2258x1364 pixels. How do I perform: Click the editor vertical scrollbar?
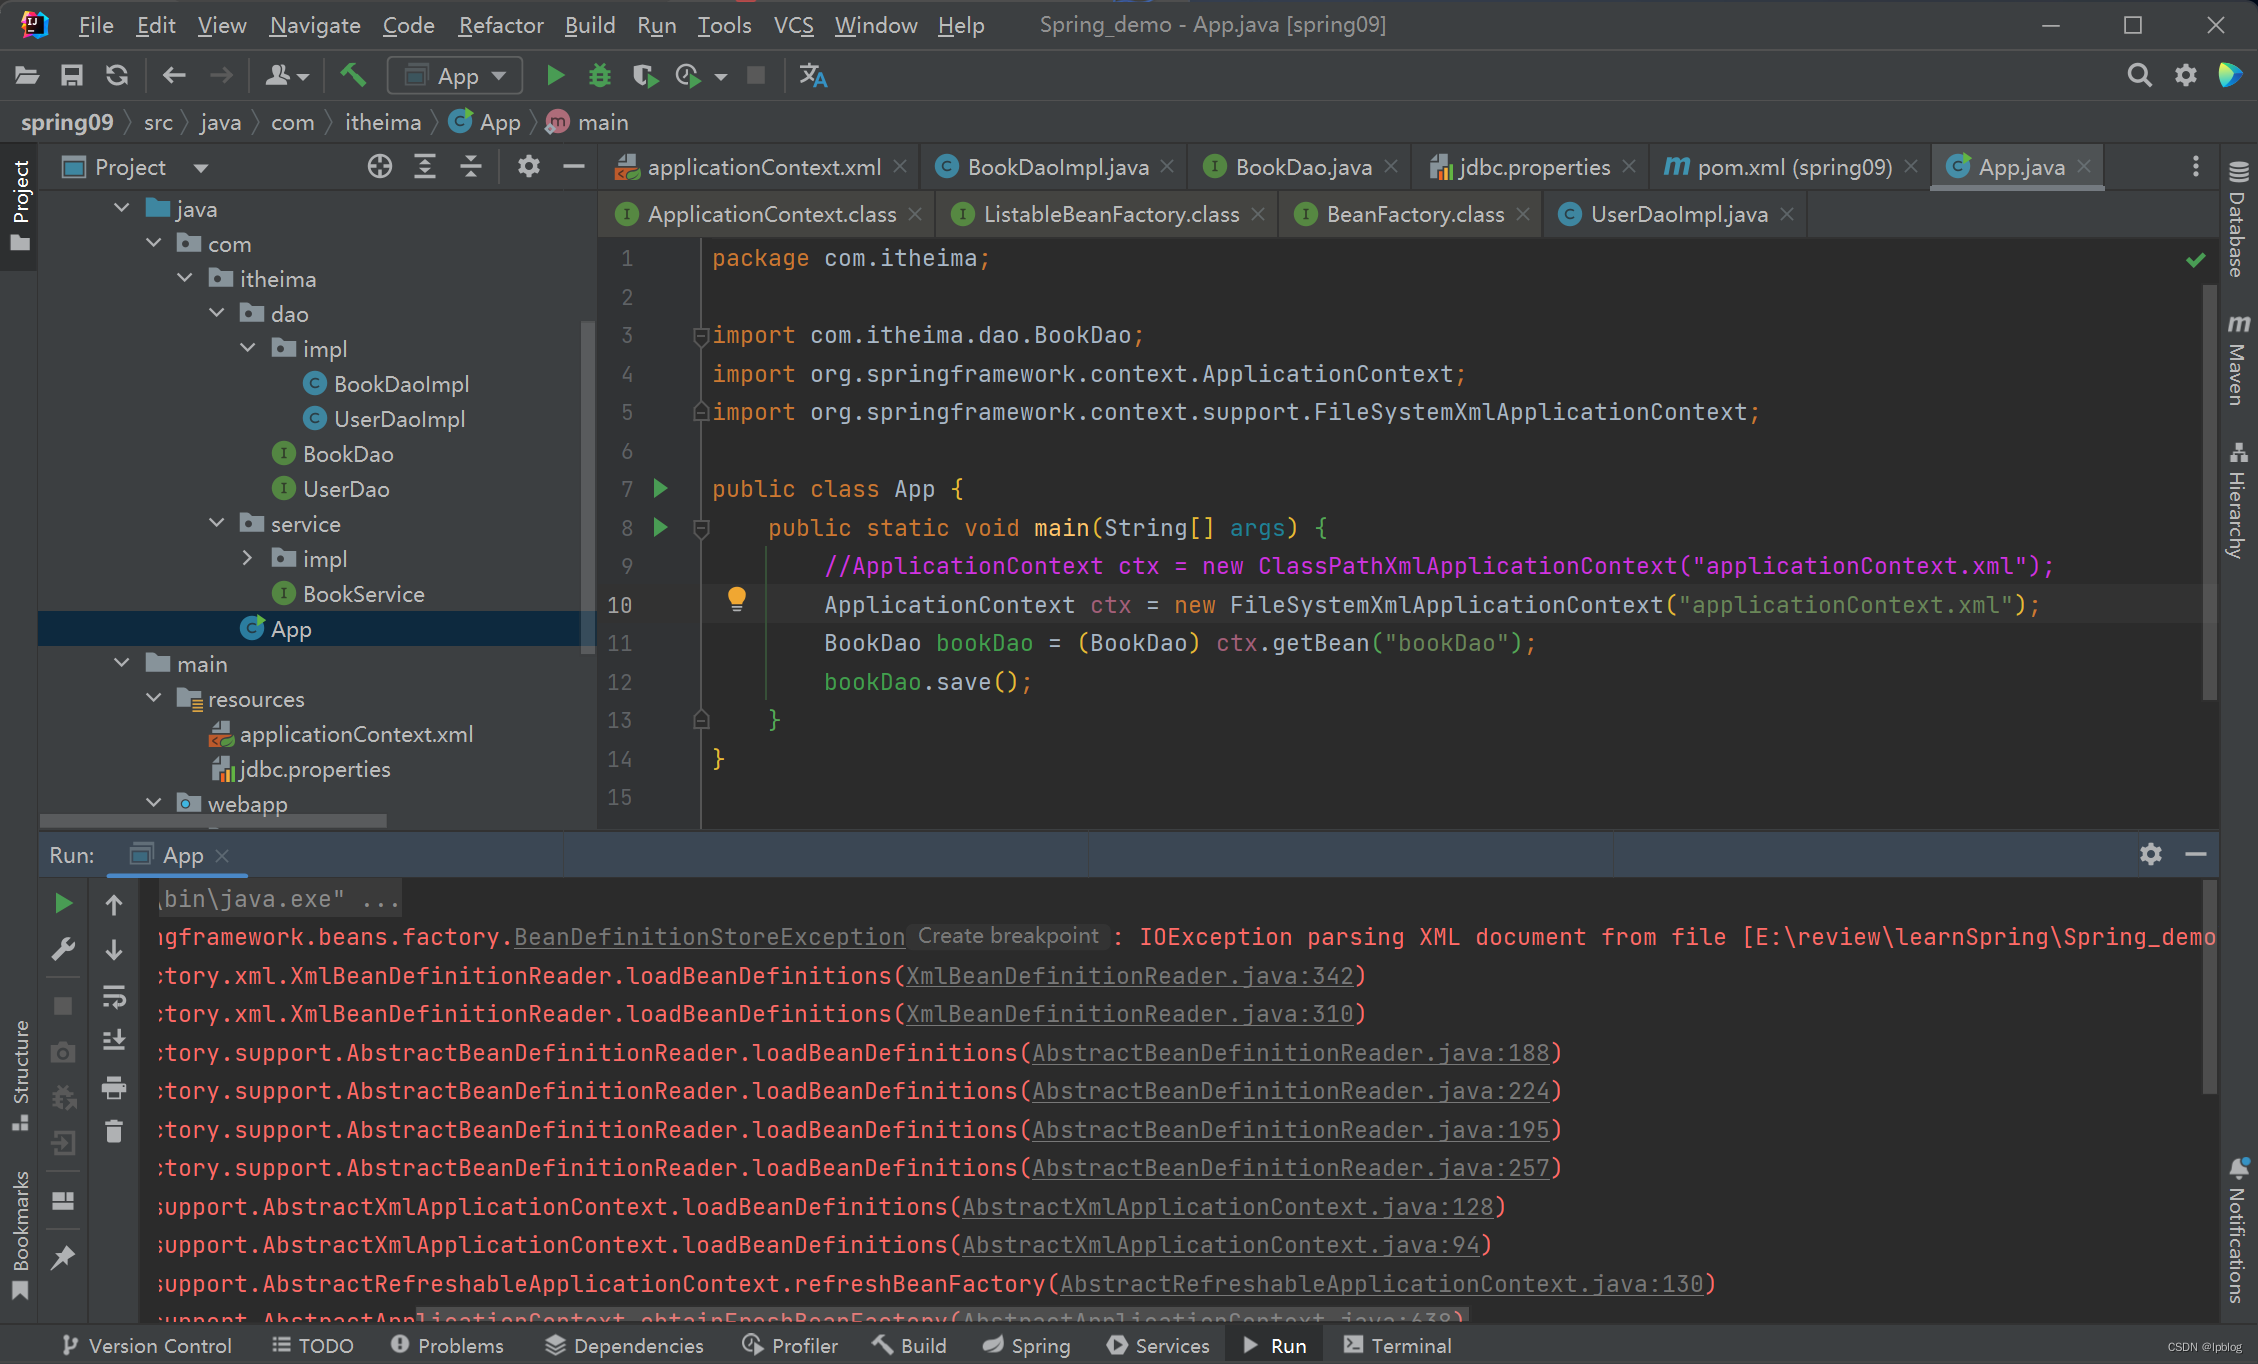click(2210, 494)
